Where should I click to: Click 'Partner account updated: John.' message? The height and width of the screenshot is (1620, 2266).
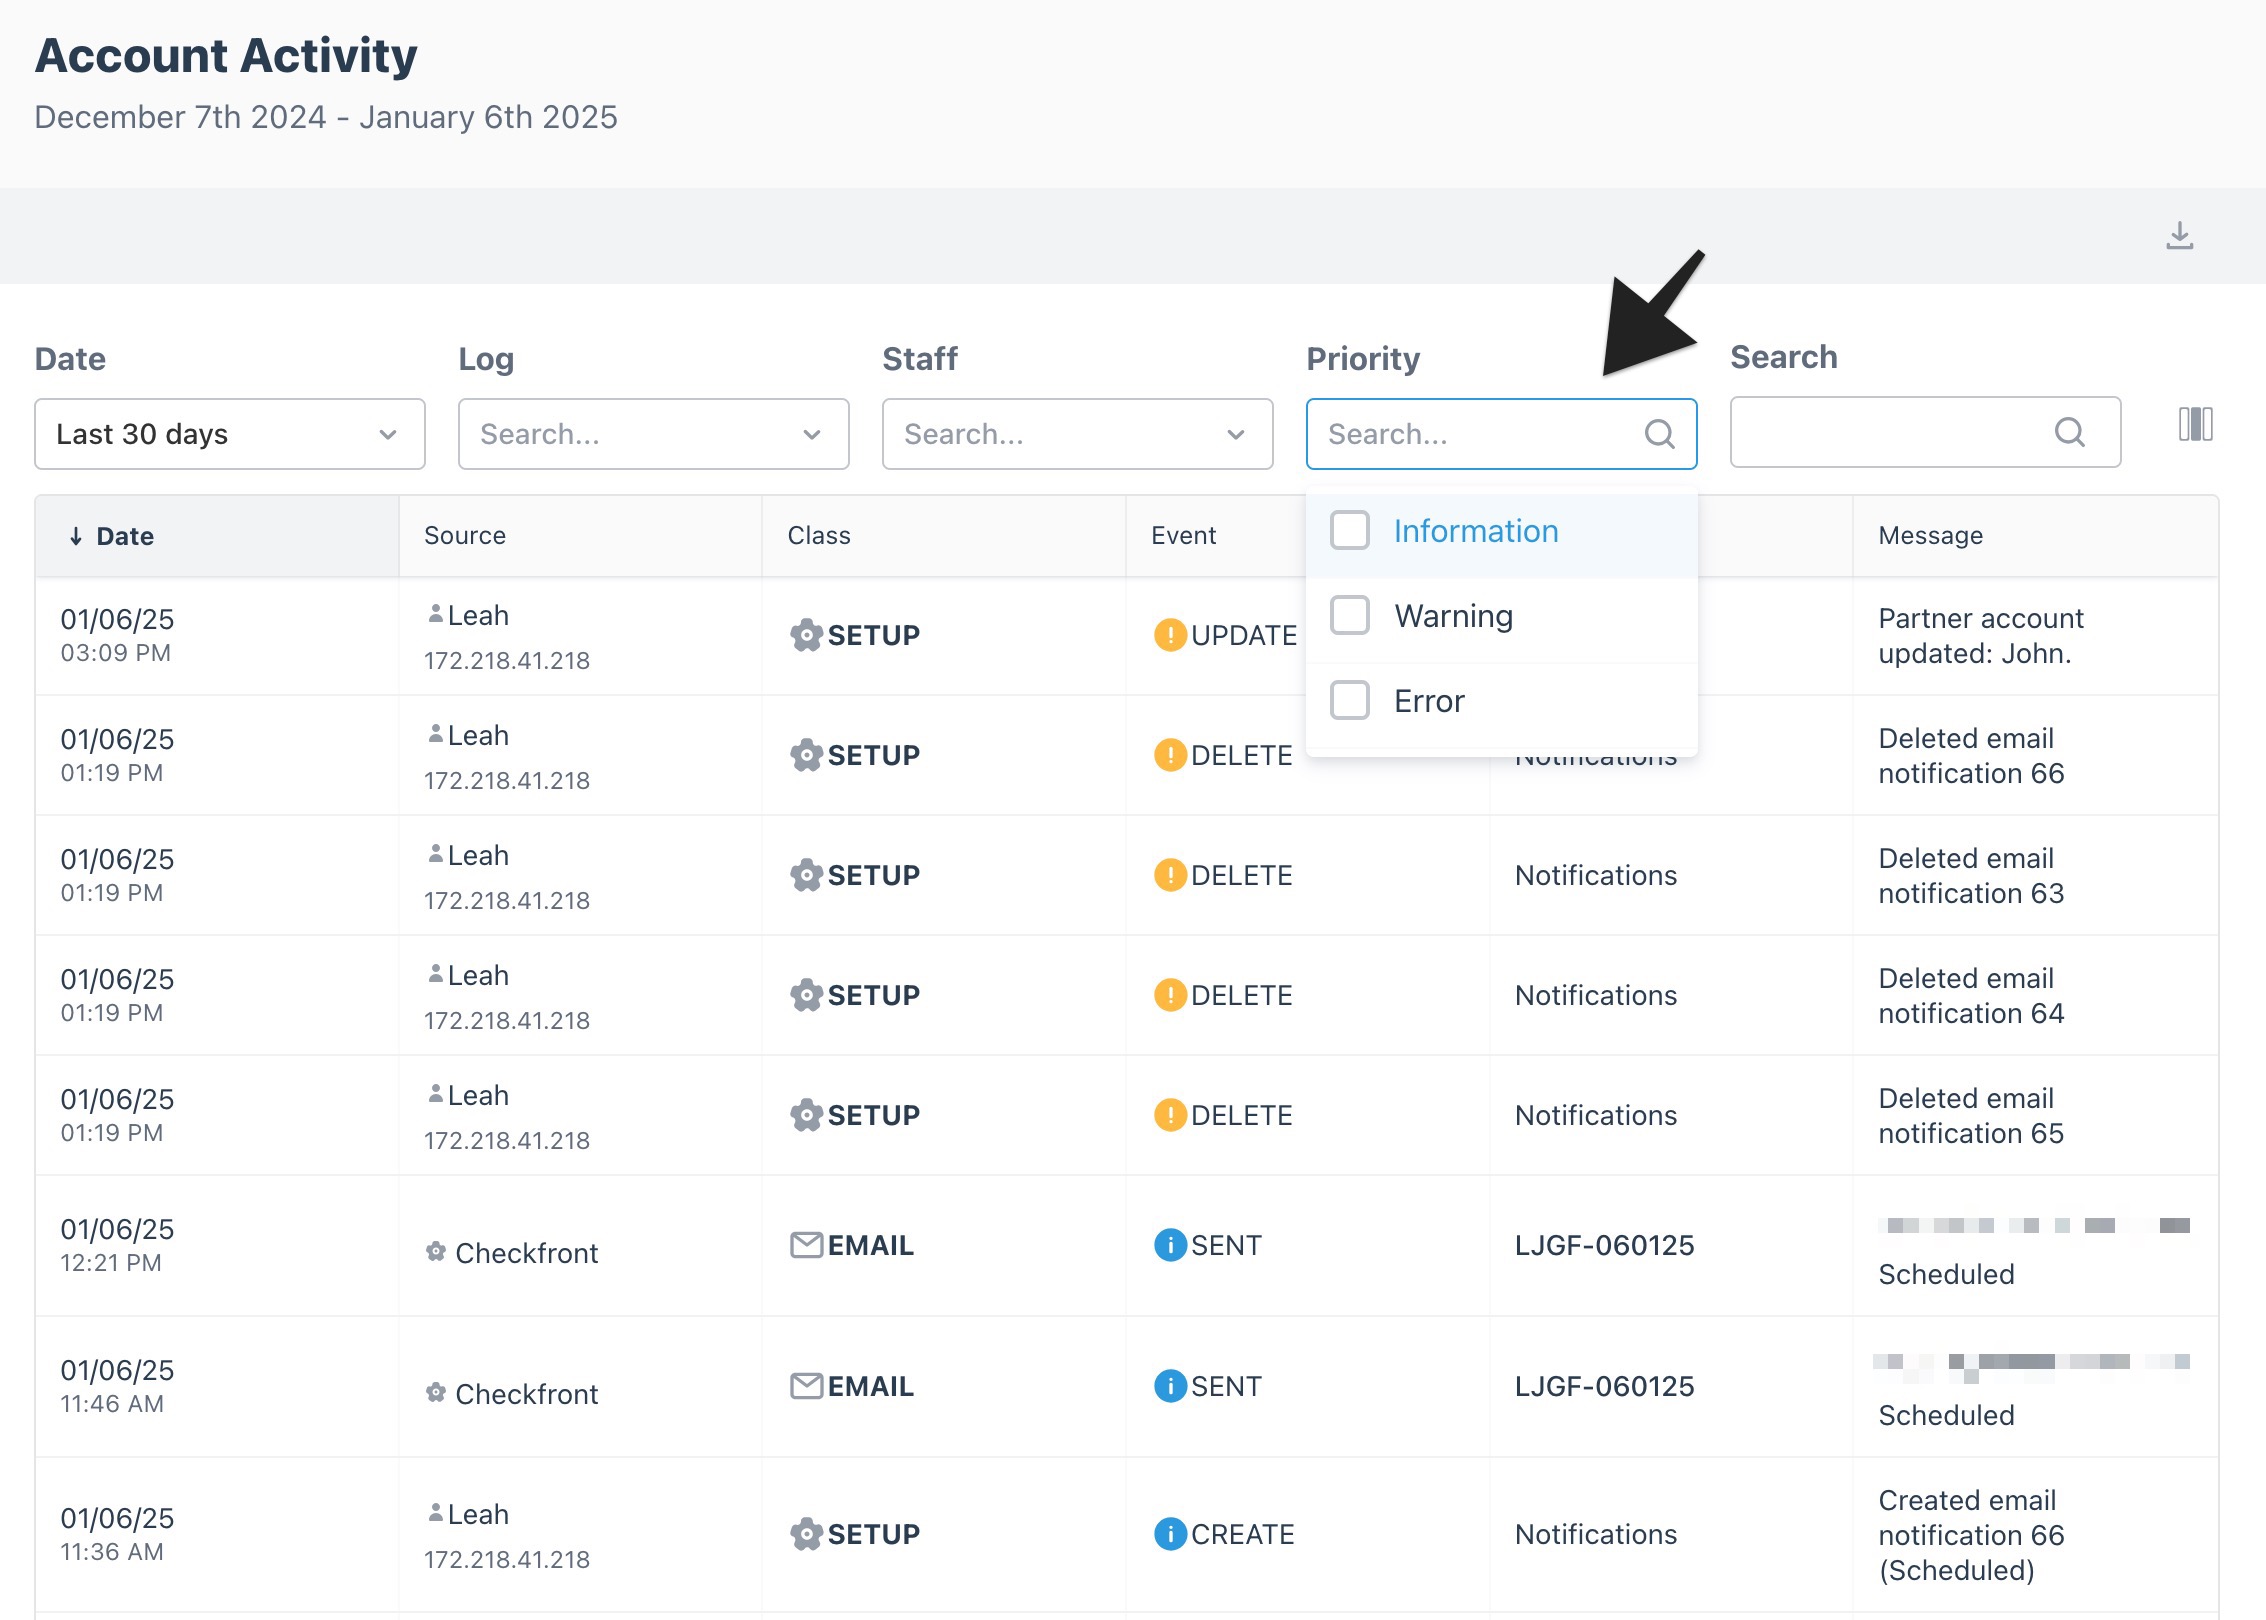[1981, 636]
